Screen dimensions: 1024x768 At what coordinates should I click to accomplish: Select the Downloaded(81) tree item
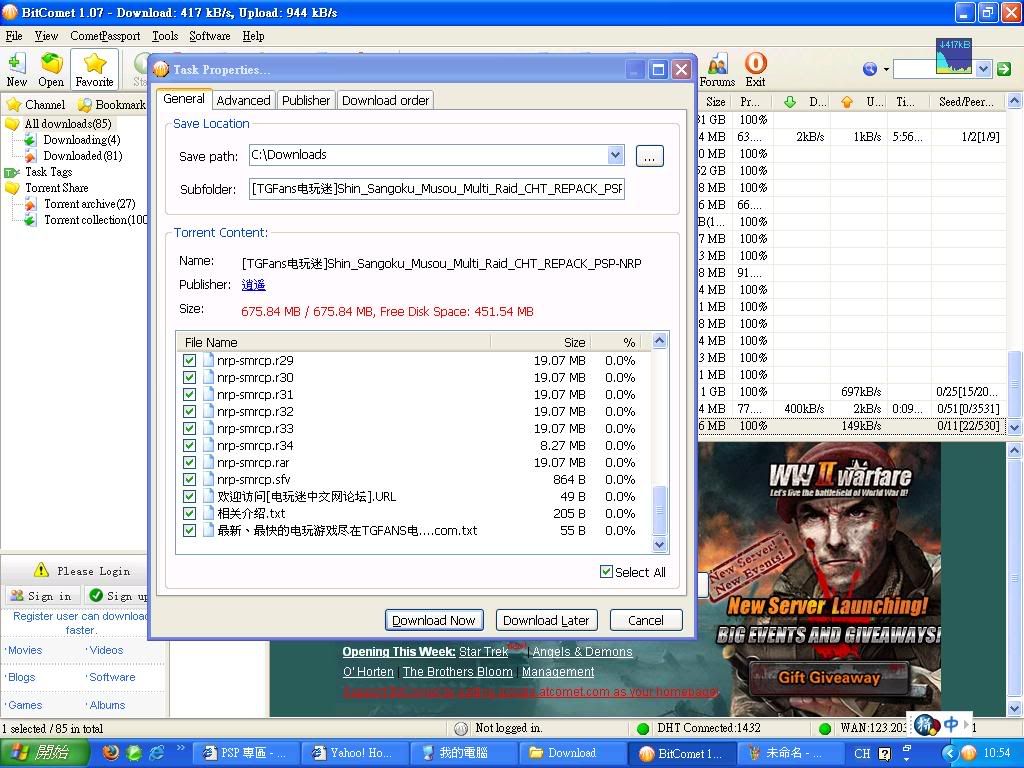click(x=82, y=155)
